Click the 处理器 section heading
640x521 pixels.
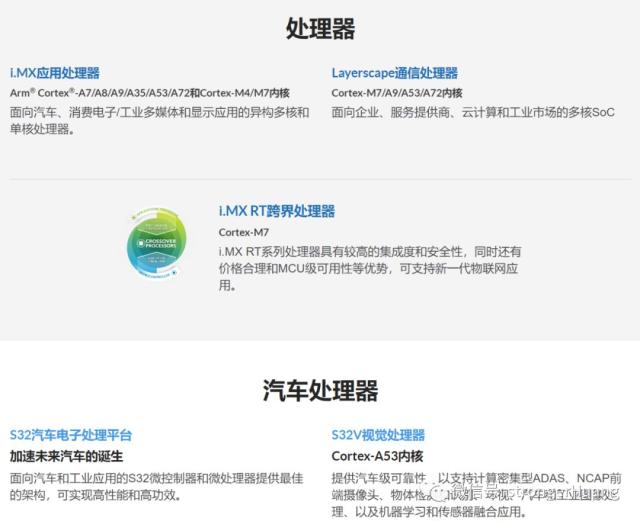click(320, 28)
